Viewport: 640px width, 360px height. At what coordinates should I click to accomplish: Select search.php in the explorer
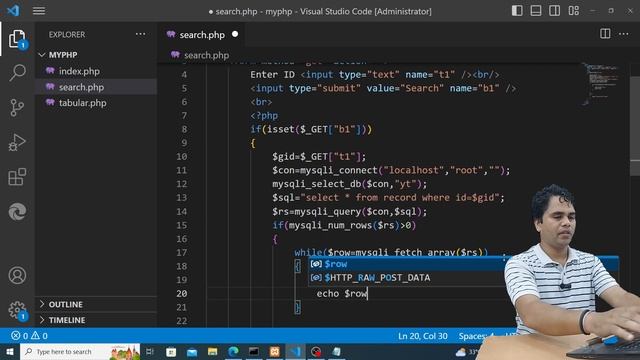click(x=96, y=87)
